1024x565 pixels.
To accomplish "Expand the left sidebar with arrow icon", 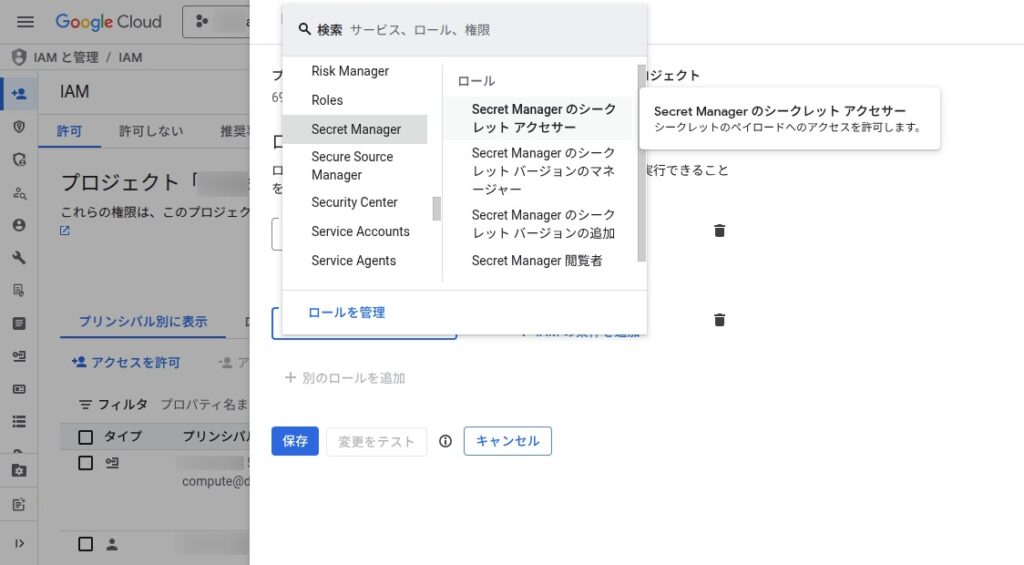I will tap(19, 543).
